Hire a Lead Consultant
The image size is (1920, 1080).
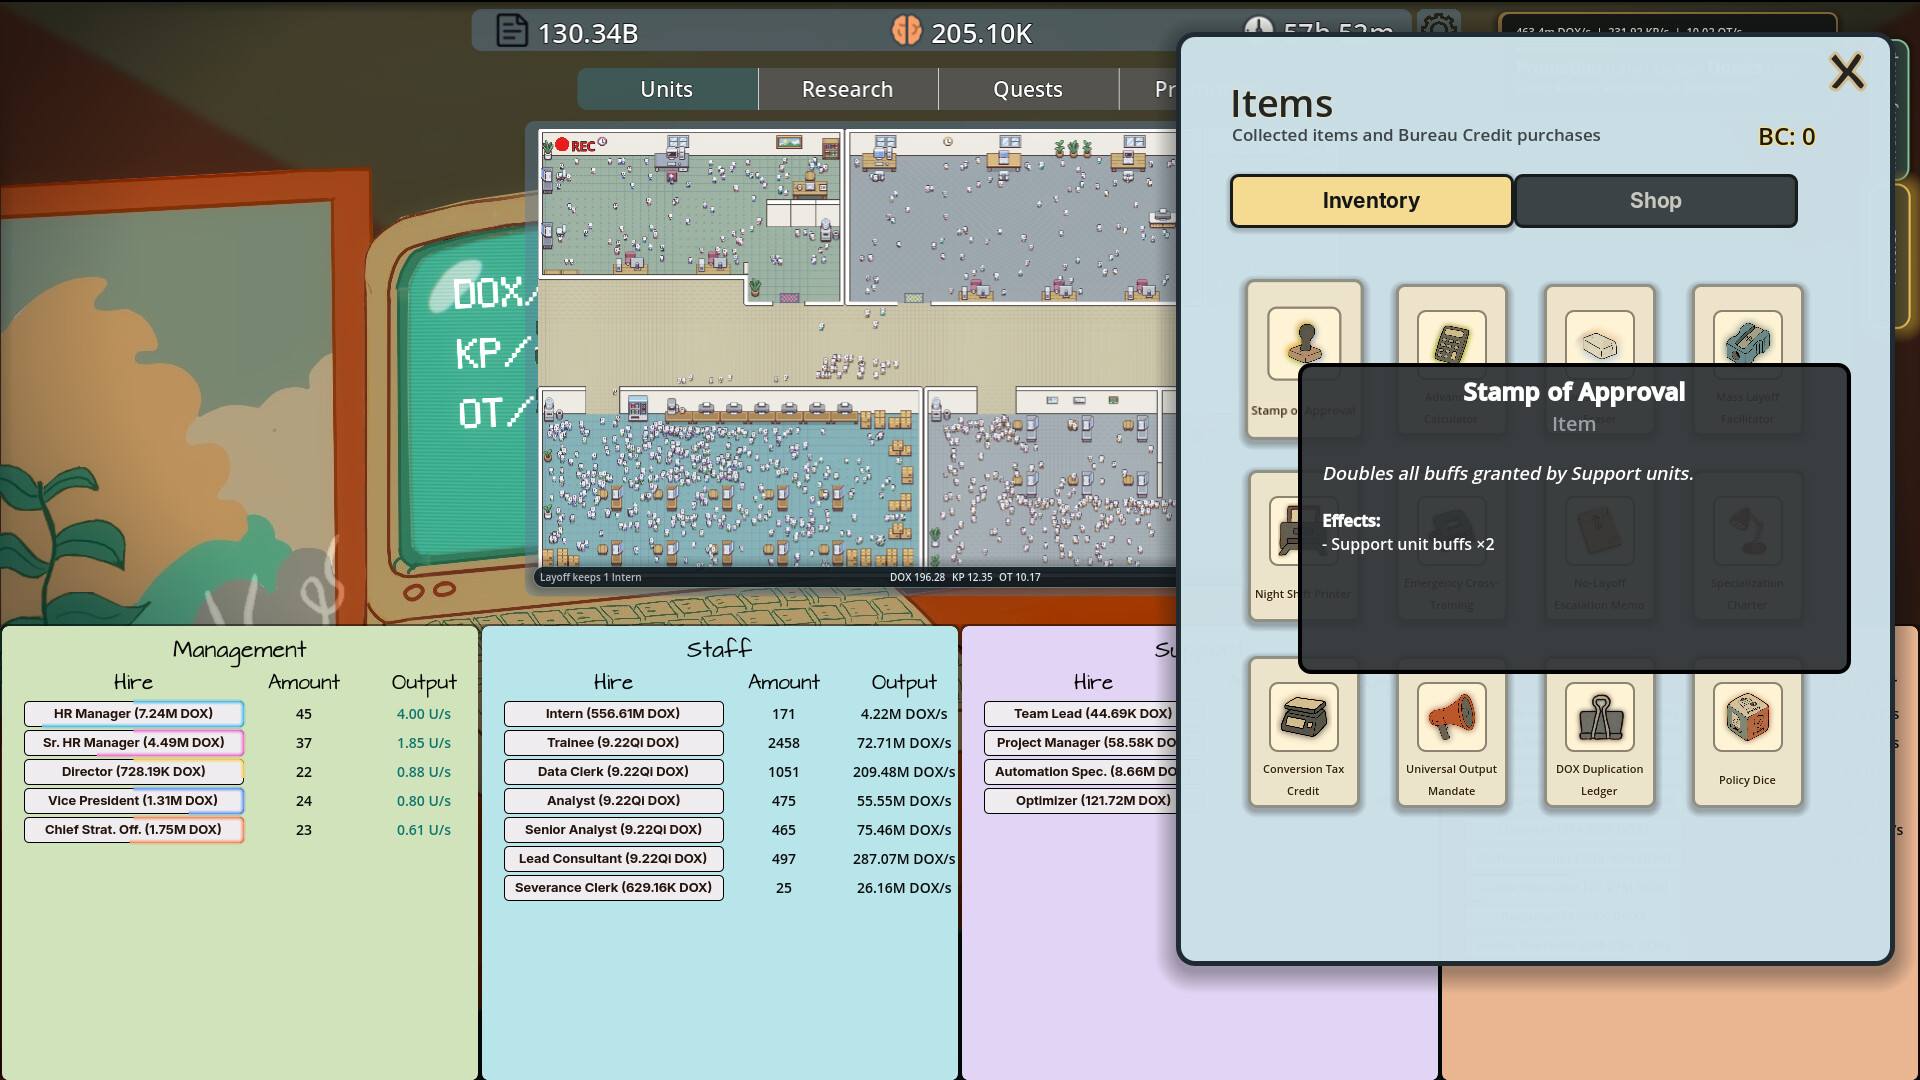point(613,859)
